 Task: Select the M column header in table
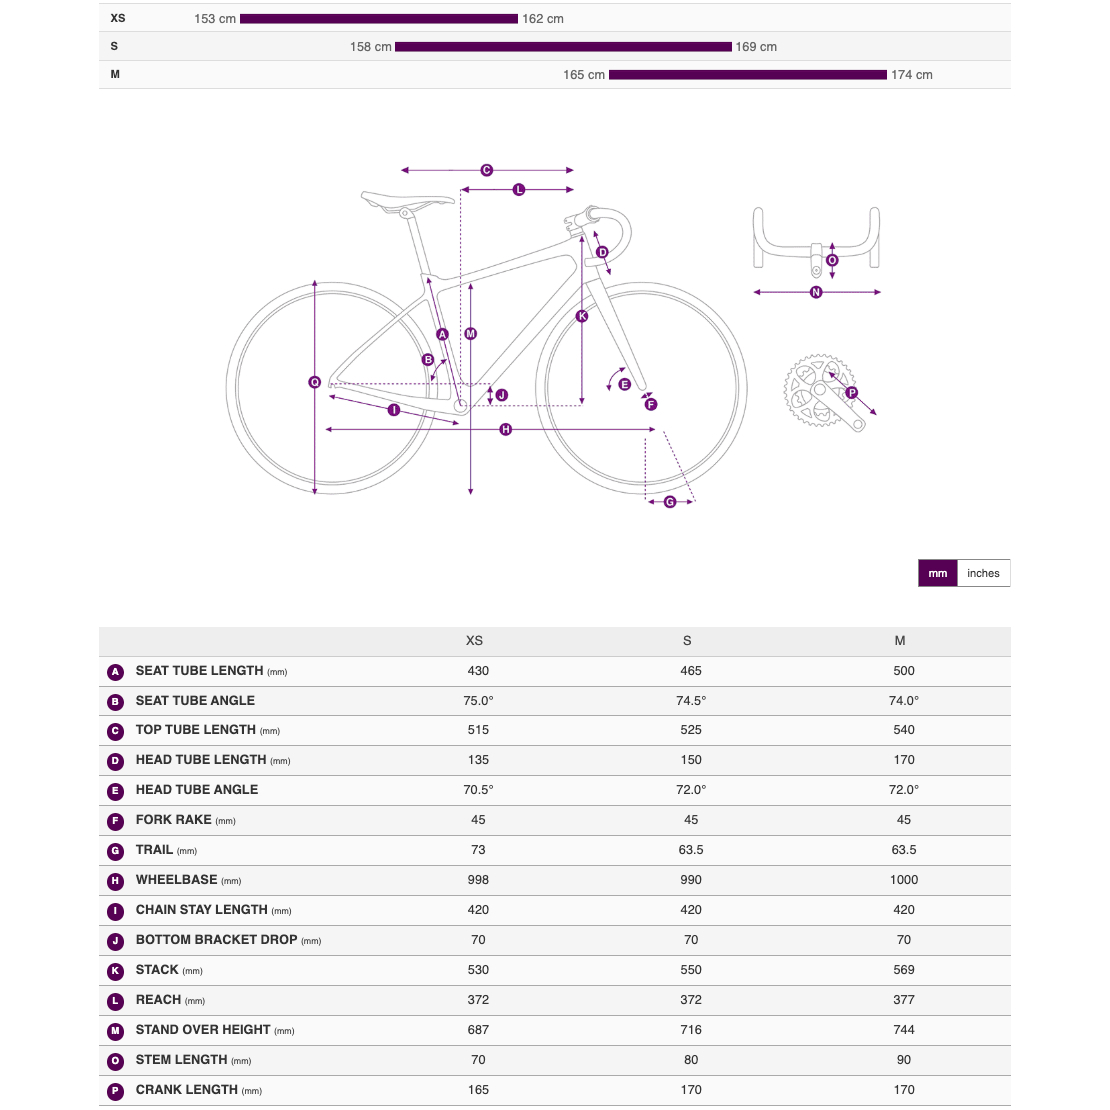(x=900, y=641)
